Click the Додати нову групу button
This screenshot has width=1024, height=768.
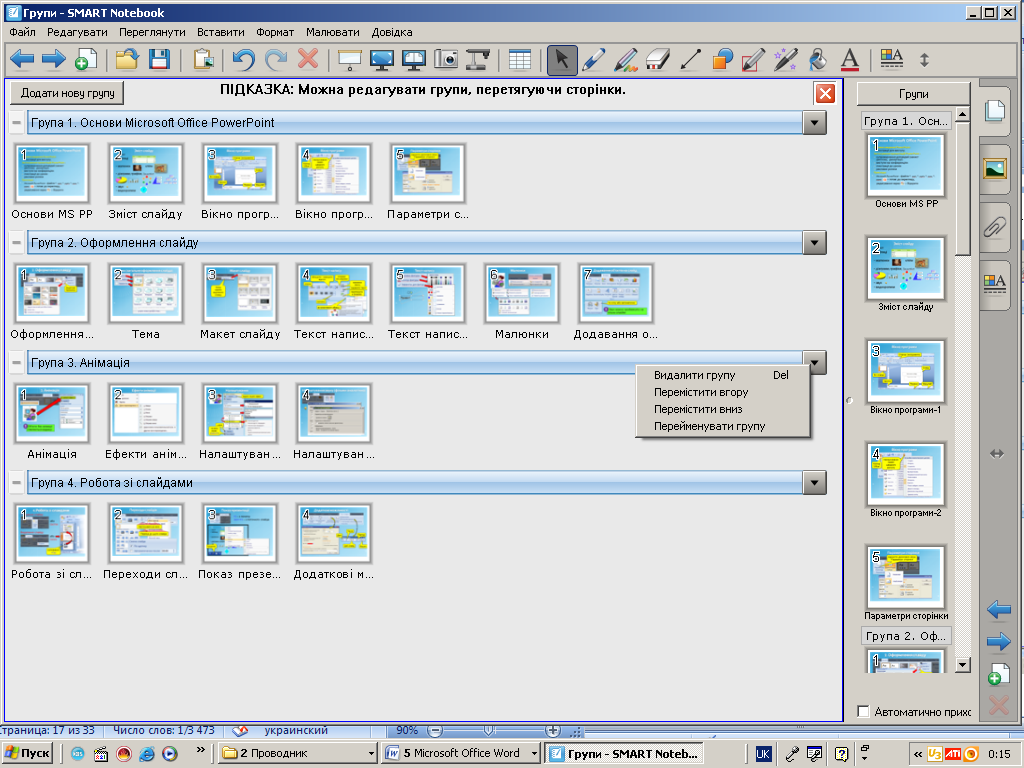pyautogui.click(x=67, y=93)
